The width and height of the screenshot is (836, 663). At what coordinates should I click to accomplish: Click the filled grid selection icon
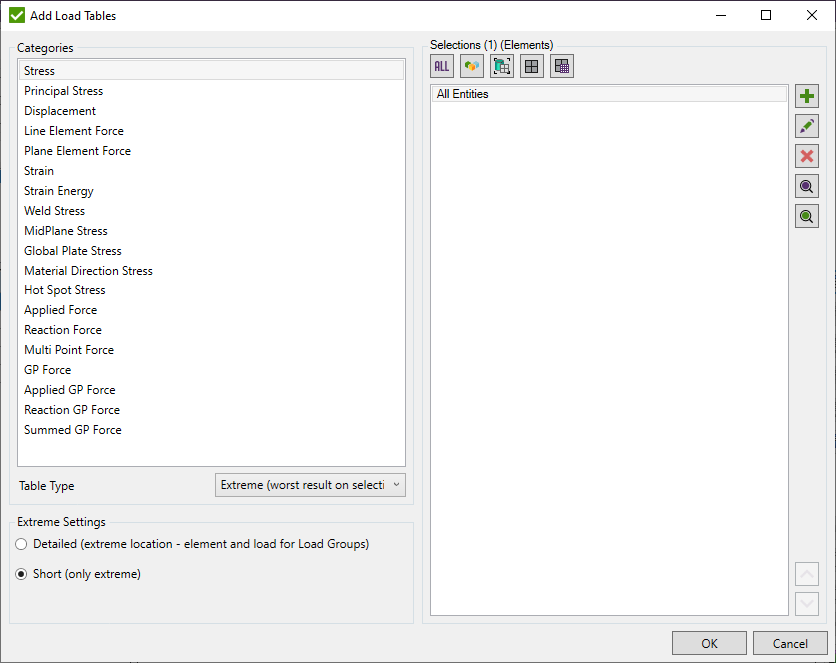click(x=561, y=66)
